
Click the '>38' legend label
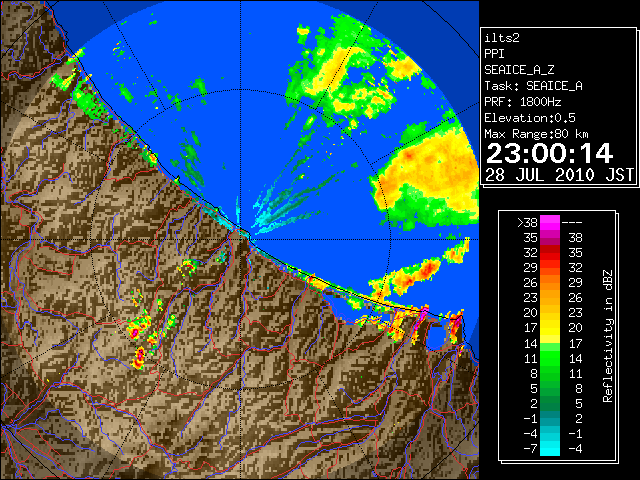(x=527, y=223)
